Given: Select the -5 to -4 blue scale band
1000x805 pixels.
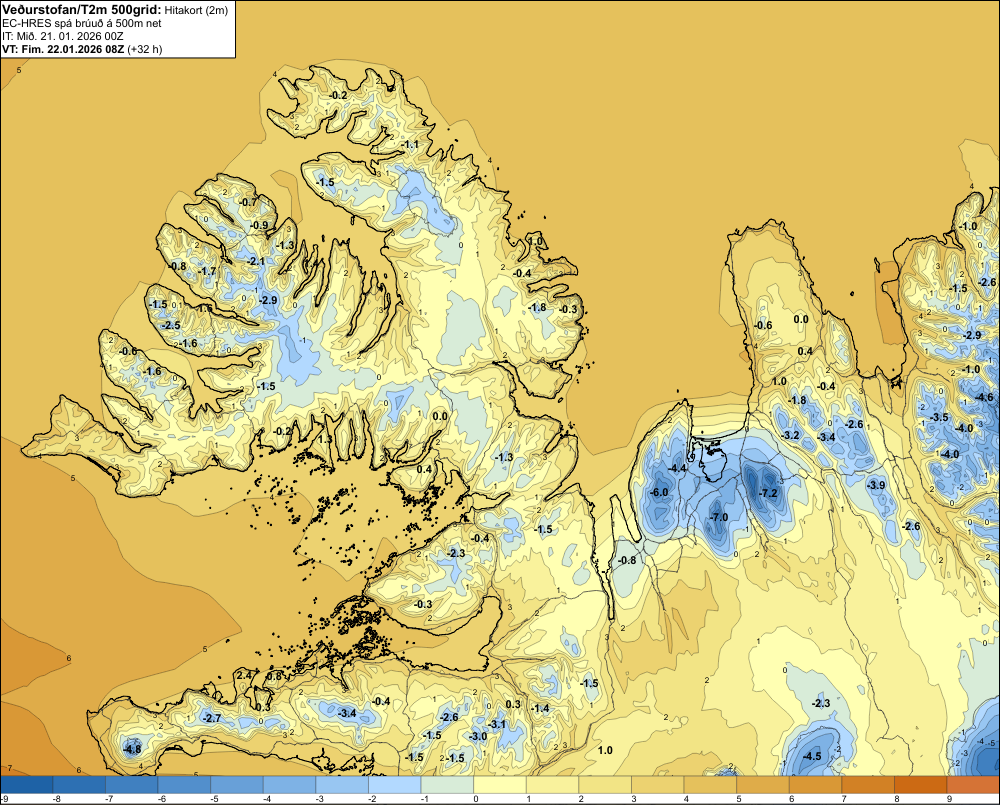Looking at the screenshot, I should pyautogui.click(x=237, y=785).
